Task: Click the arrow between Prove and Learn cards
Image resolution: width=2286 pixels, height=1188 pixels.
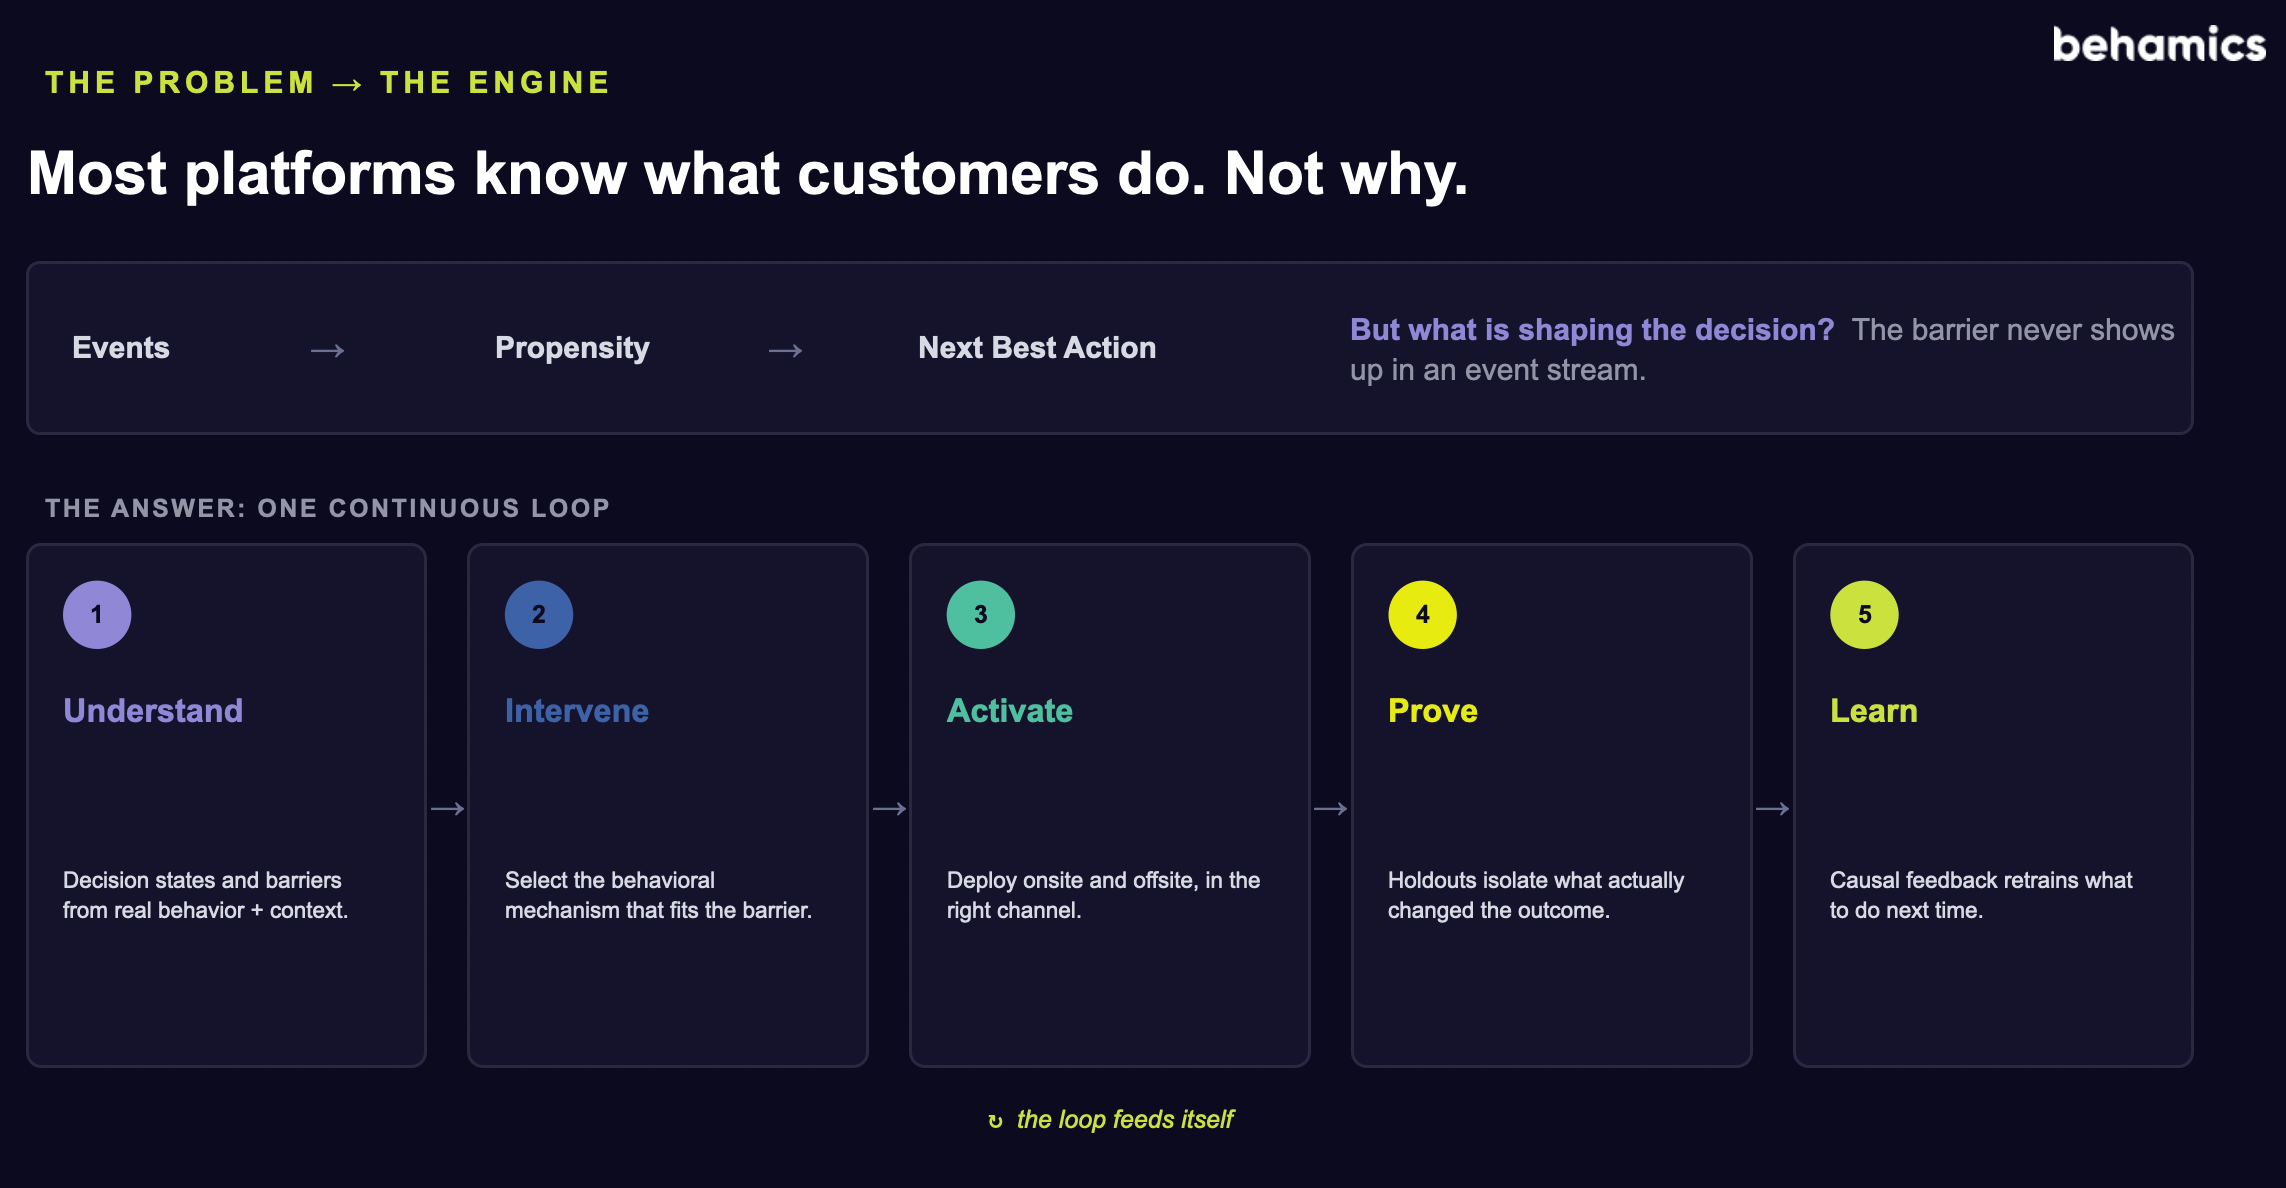Action: point(1773,808)
